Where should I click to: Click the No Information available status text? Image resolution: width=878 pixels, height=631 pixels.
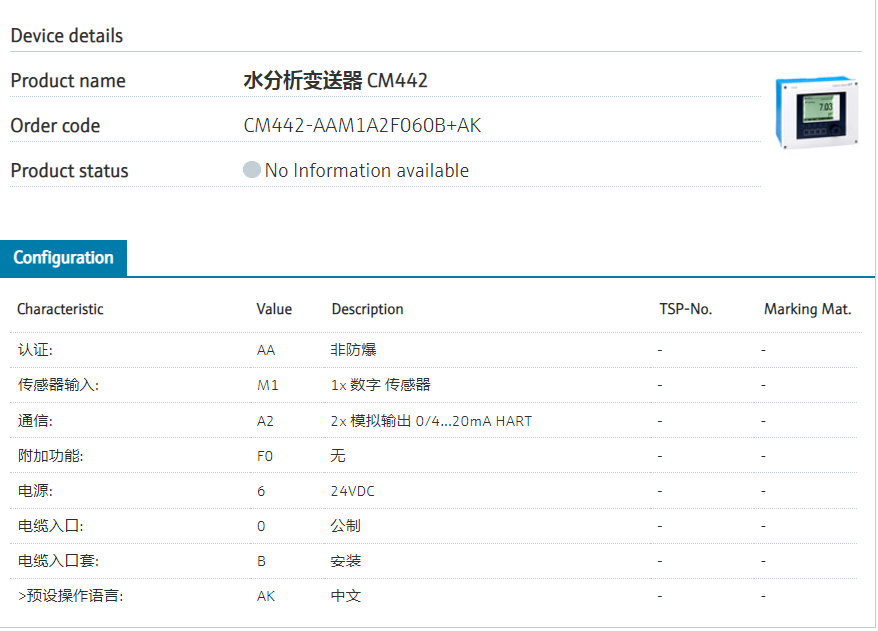tap(366, 171)
